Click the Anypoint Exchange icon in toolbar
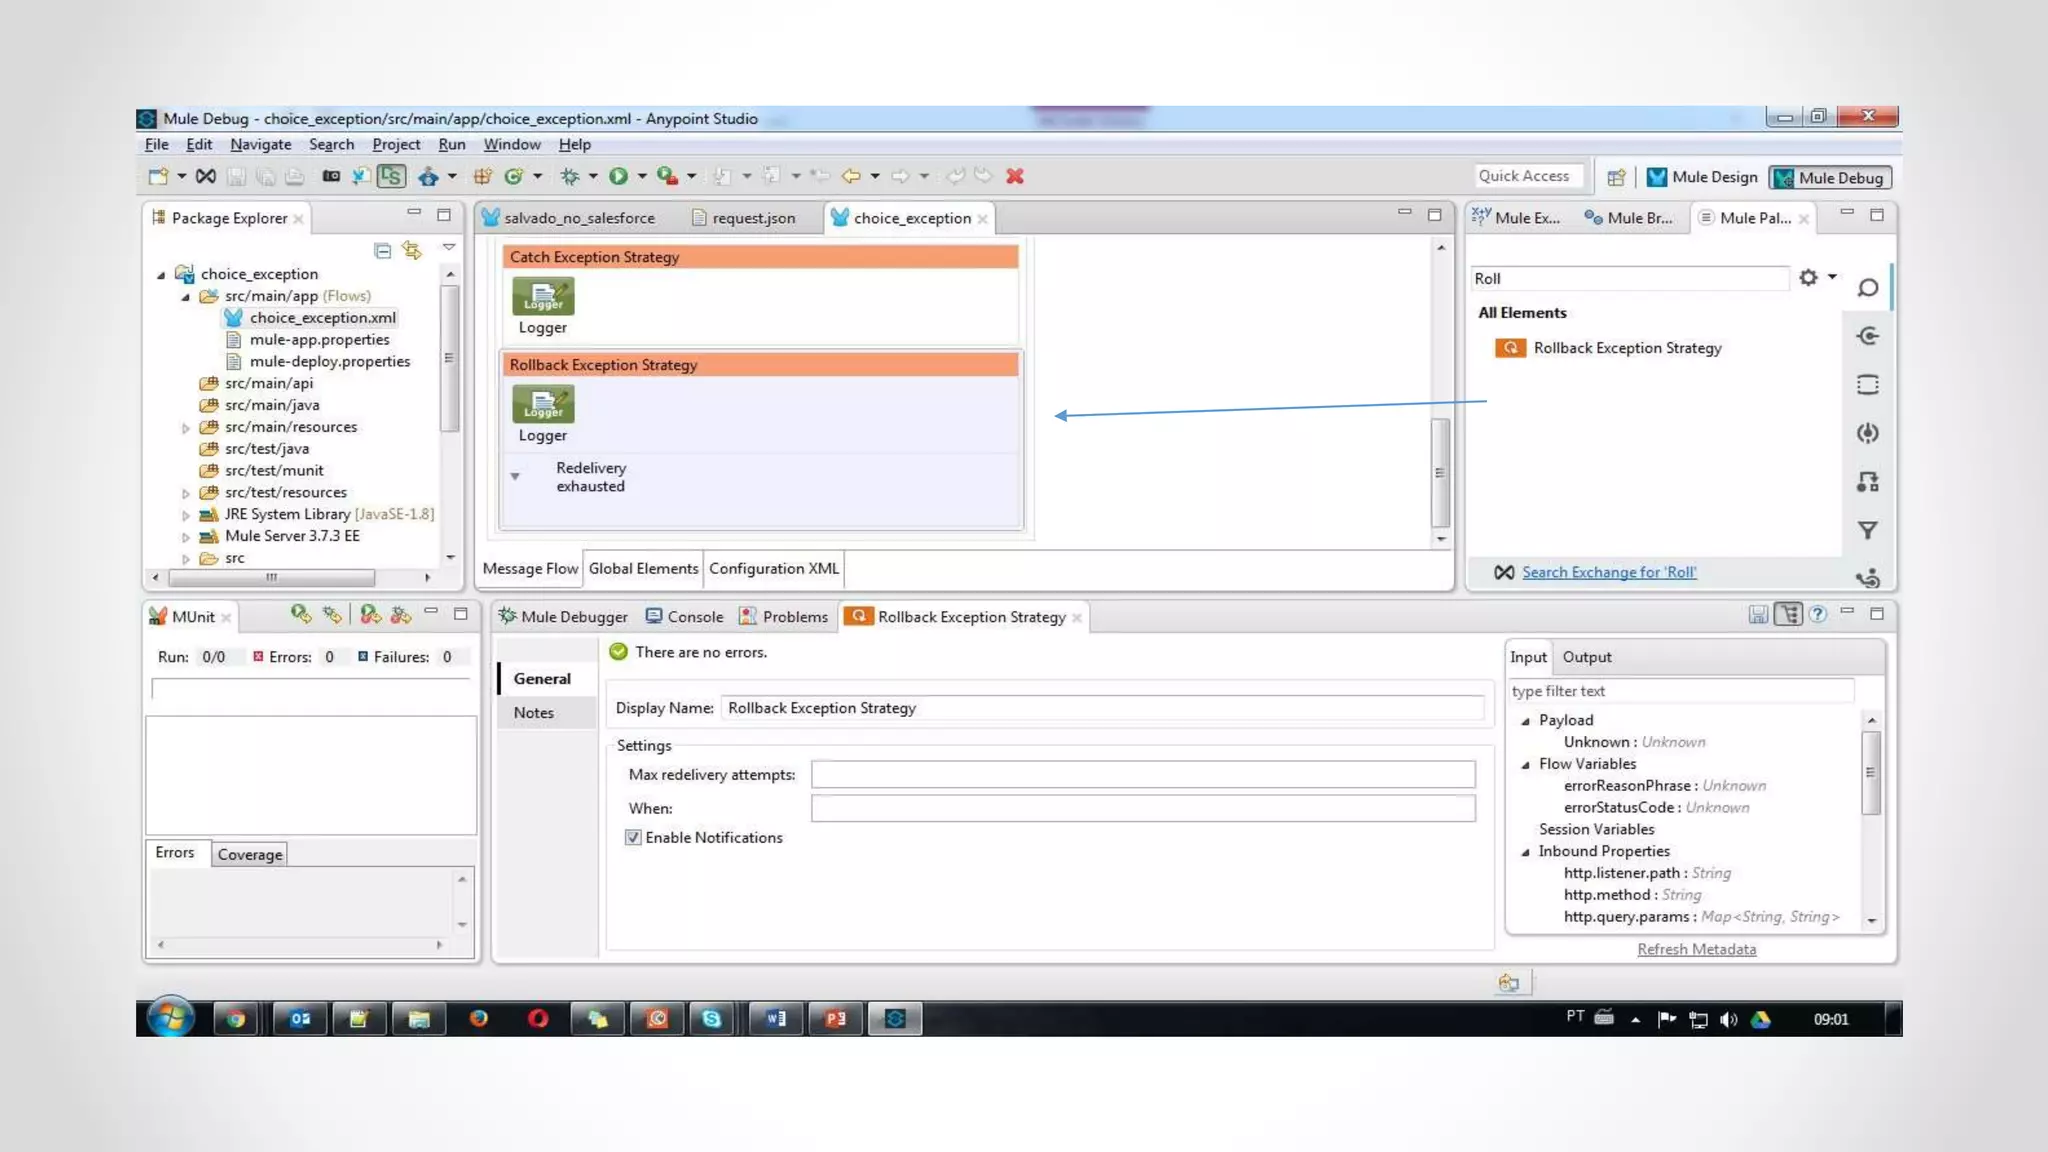This screenshot has width=2048, height=1152. click(x=205, y=176)
